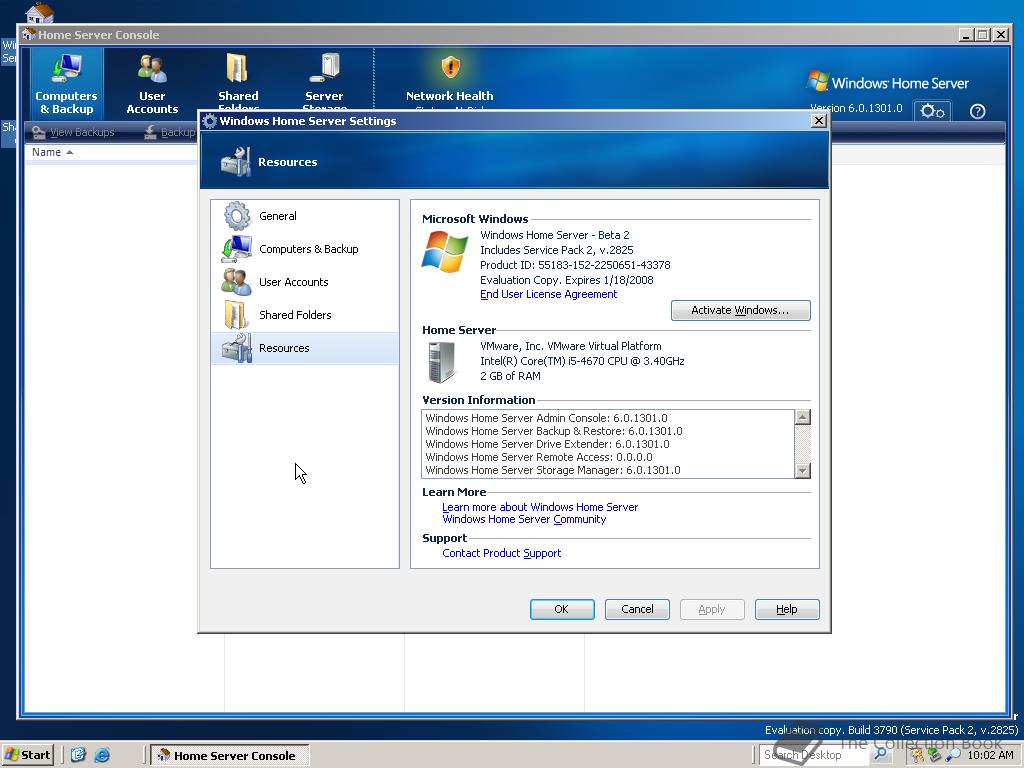Click Resources toolbox icon in sidebar
Screen dimensions: 1024x768
coord(236,348)
